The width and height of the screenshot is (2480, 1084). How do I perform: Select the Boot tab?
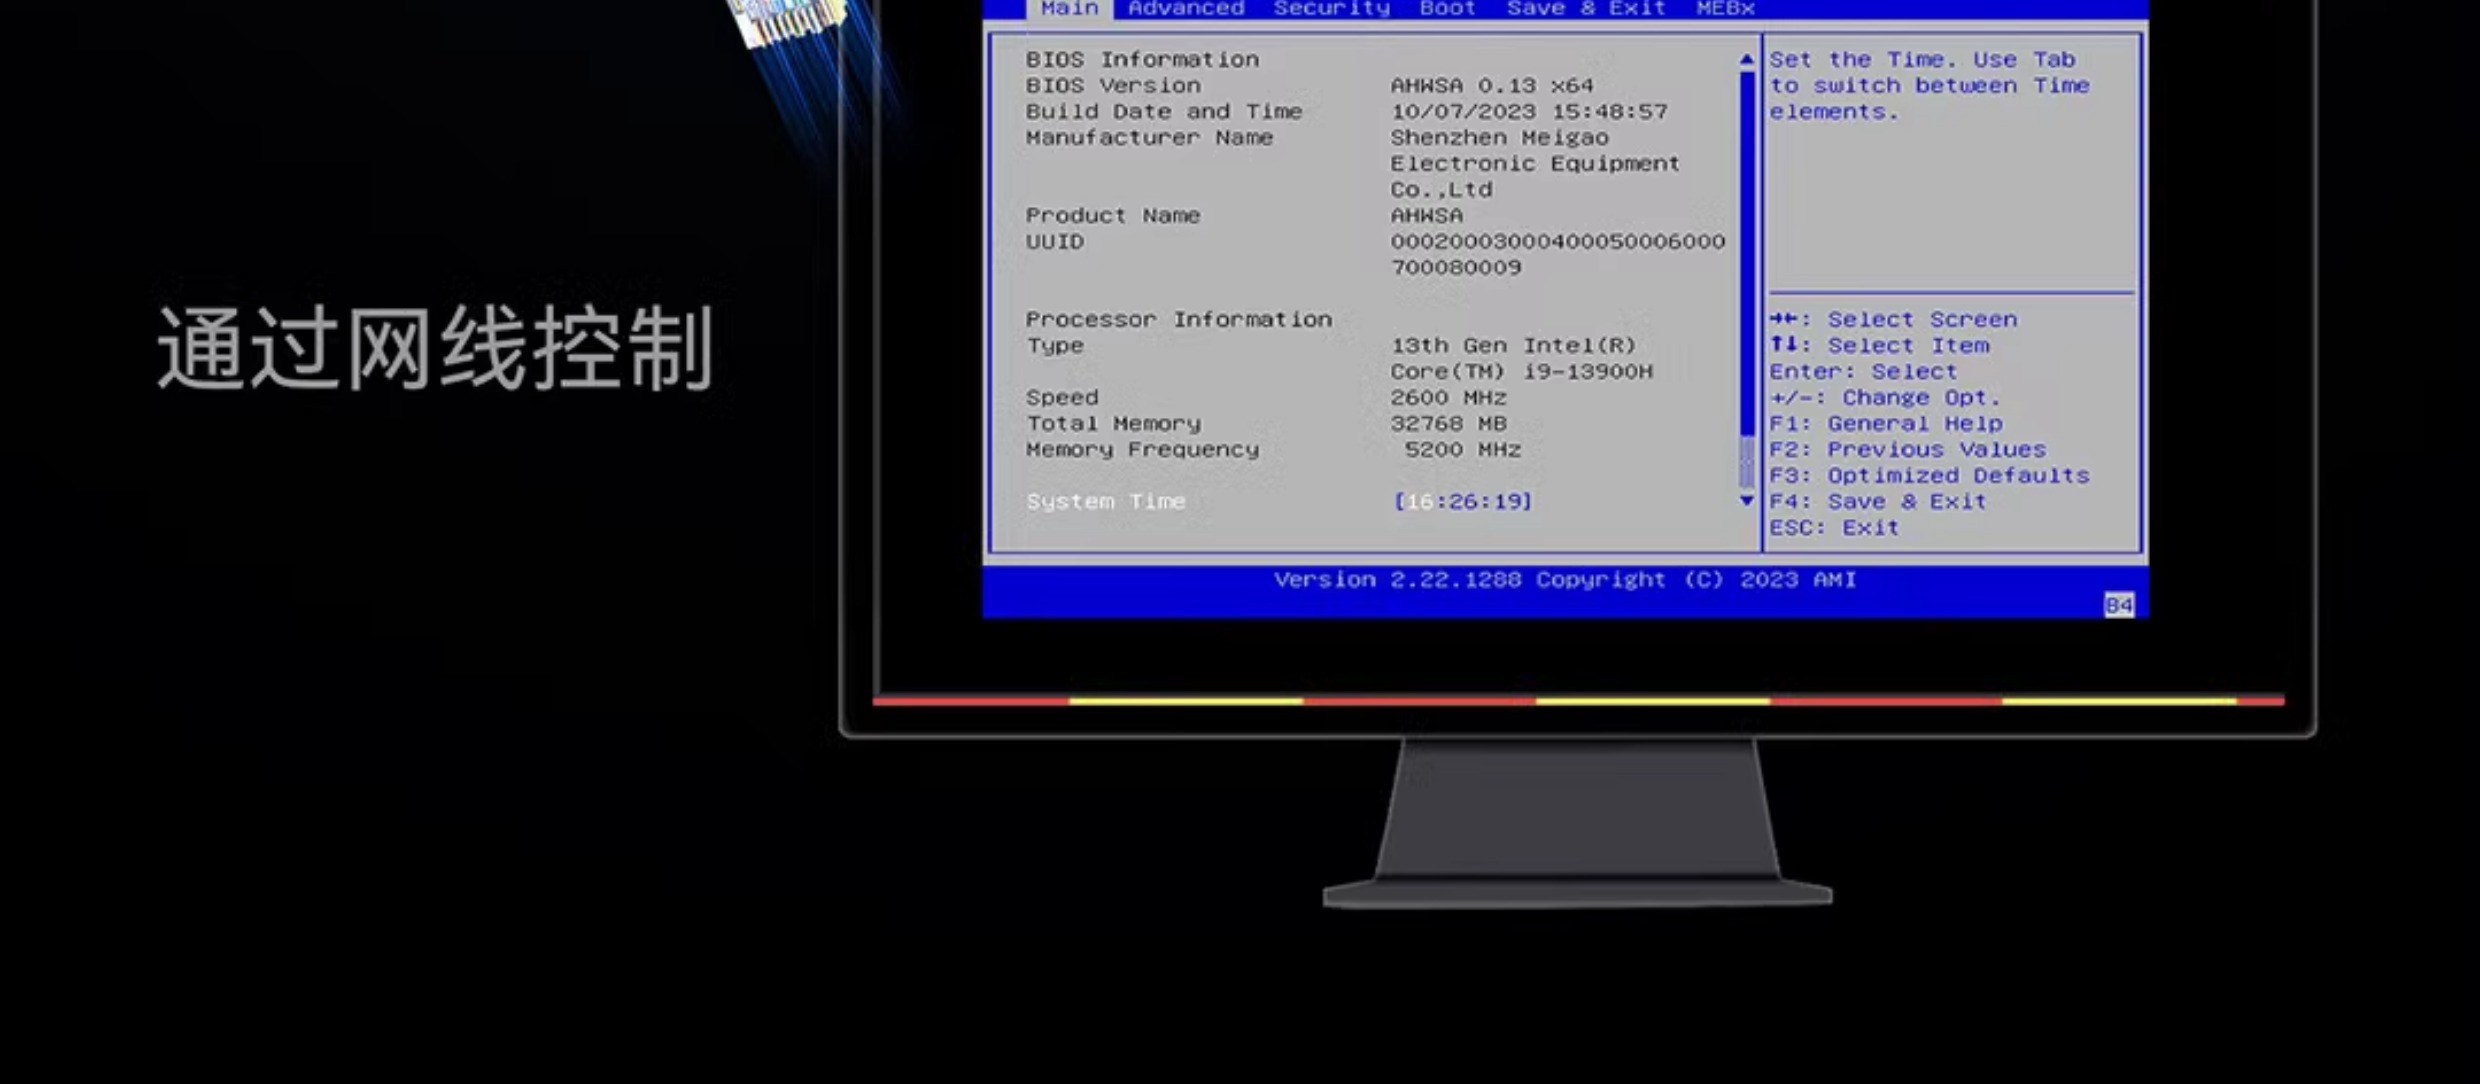coord(1447,8)
